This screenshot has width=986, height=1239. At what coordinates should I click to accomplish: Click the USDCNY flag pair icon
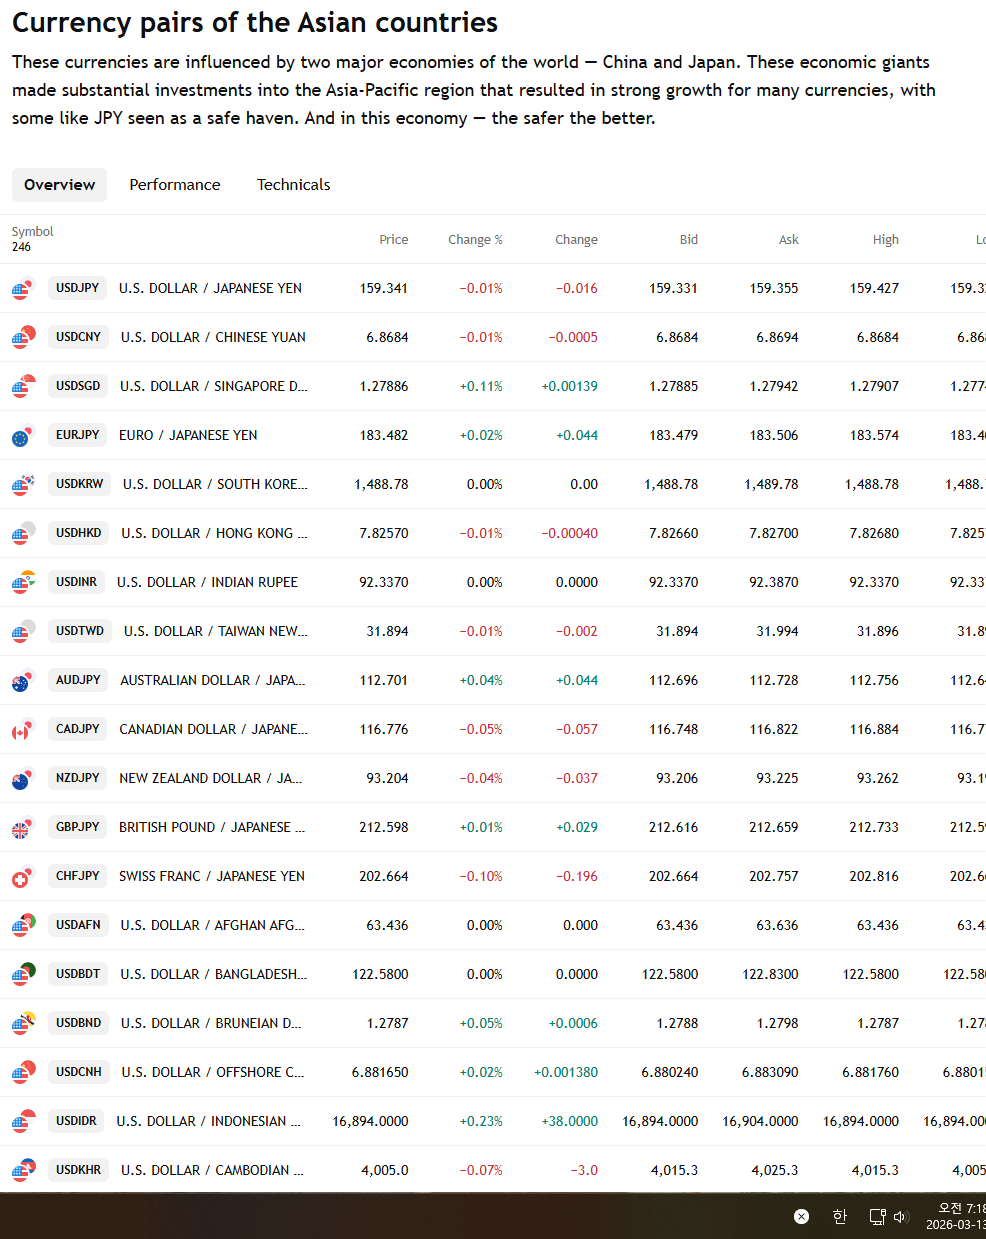tap(23, 337)
